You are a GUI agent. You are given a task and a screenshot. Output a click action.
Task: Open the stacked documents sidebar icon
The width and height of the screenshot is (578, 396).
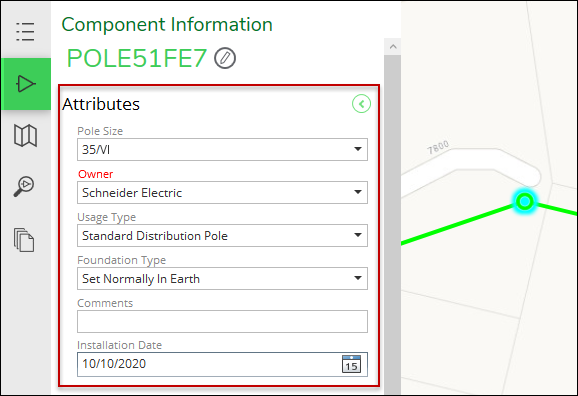click(24, 240)
